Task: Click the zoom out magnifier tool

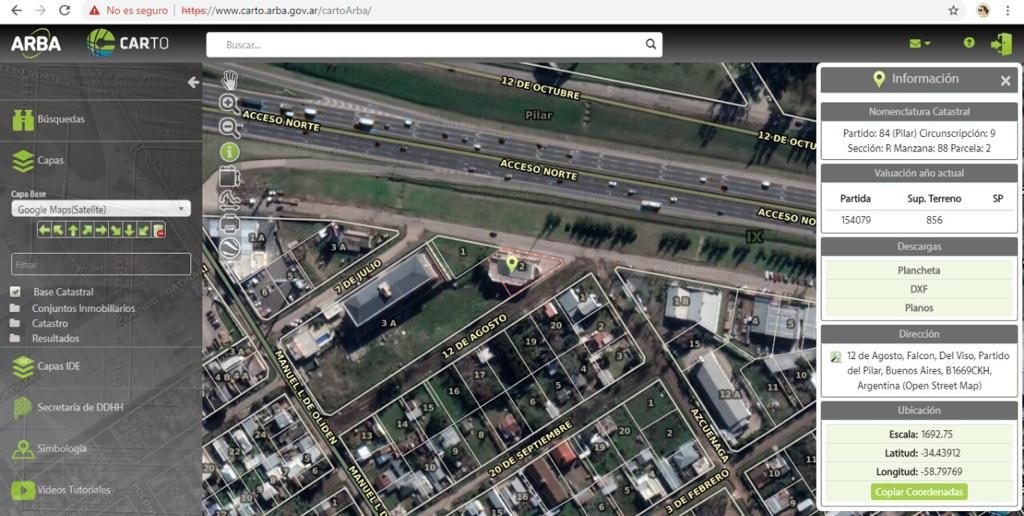Action: click(x=229, y=128)
